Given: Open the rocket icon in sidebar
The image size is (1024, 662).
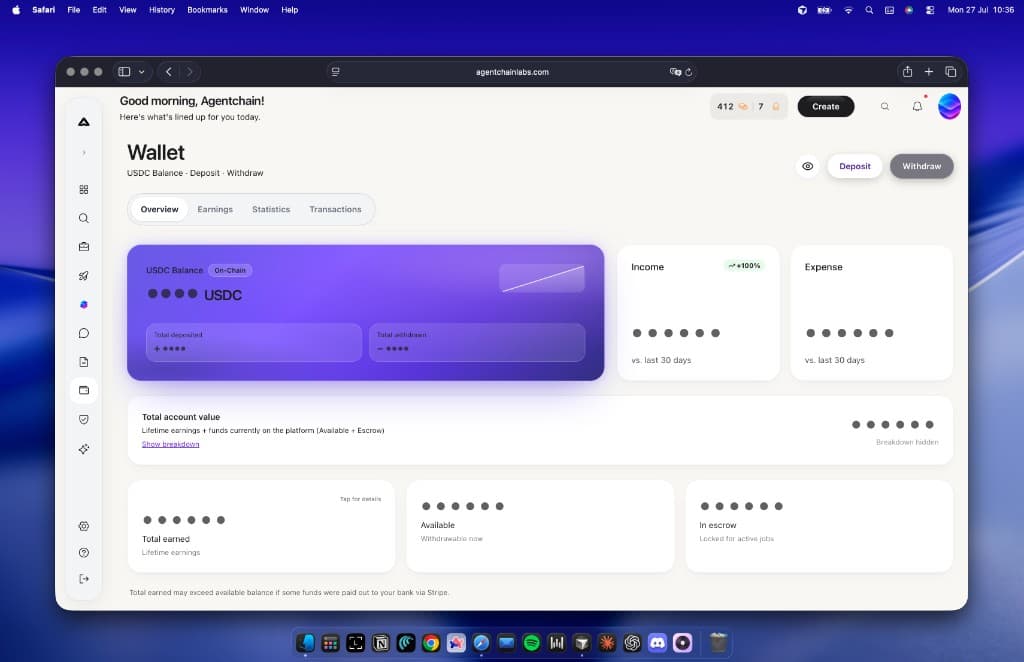Looking at the screenshot, I should pos(84,276).
